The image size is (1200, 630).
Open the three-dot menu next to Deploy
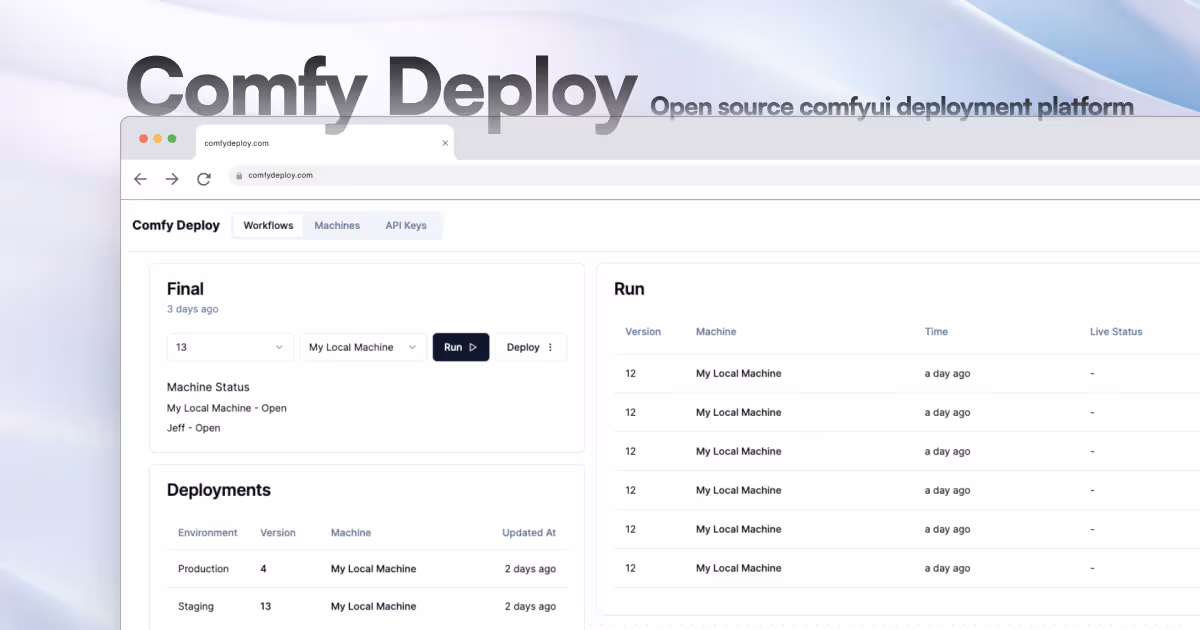(548, 347)
